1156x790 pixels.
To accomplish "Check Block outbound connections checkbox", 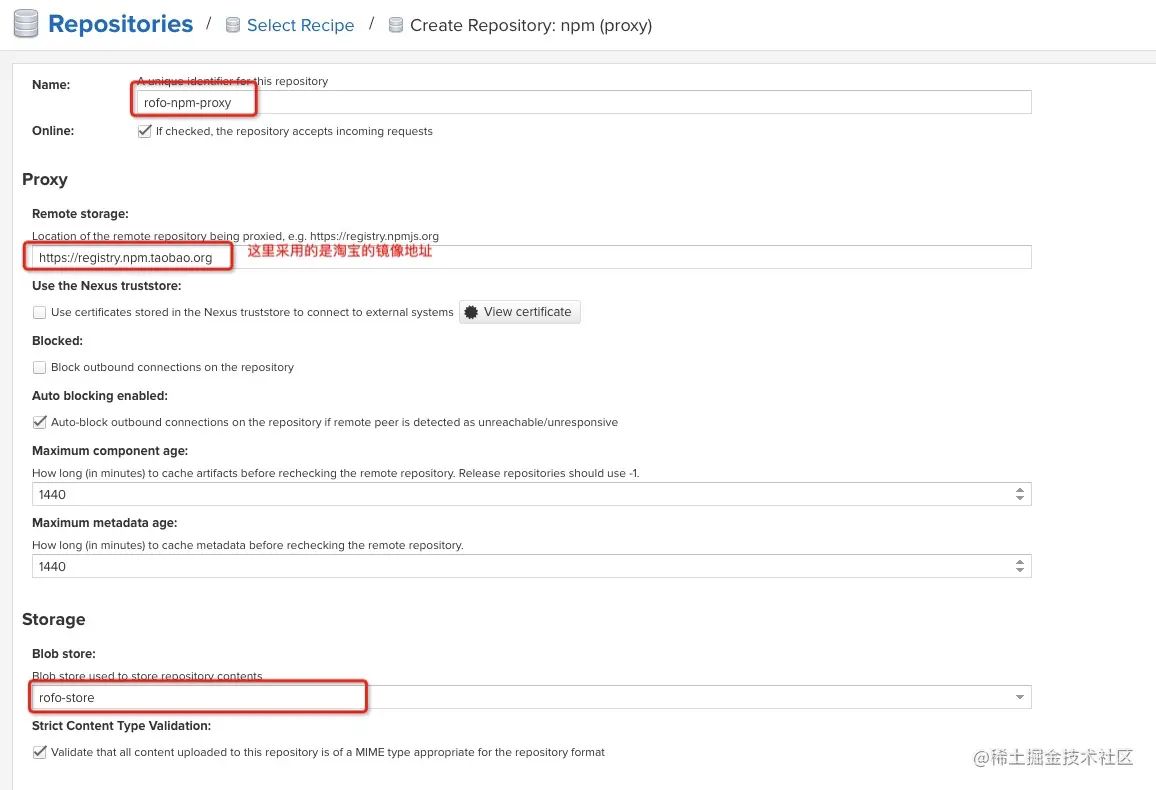I will point(40,367).
